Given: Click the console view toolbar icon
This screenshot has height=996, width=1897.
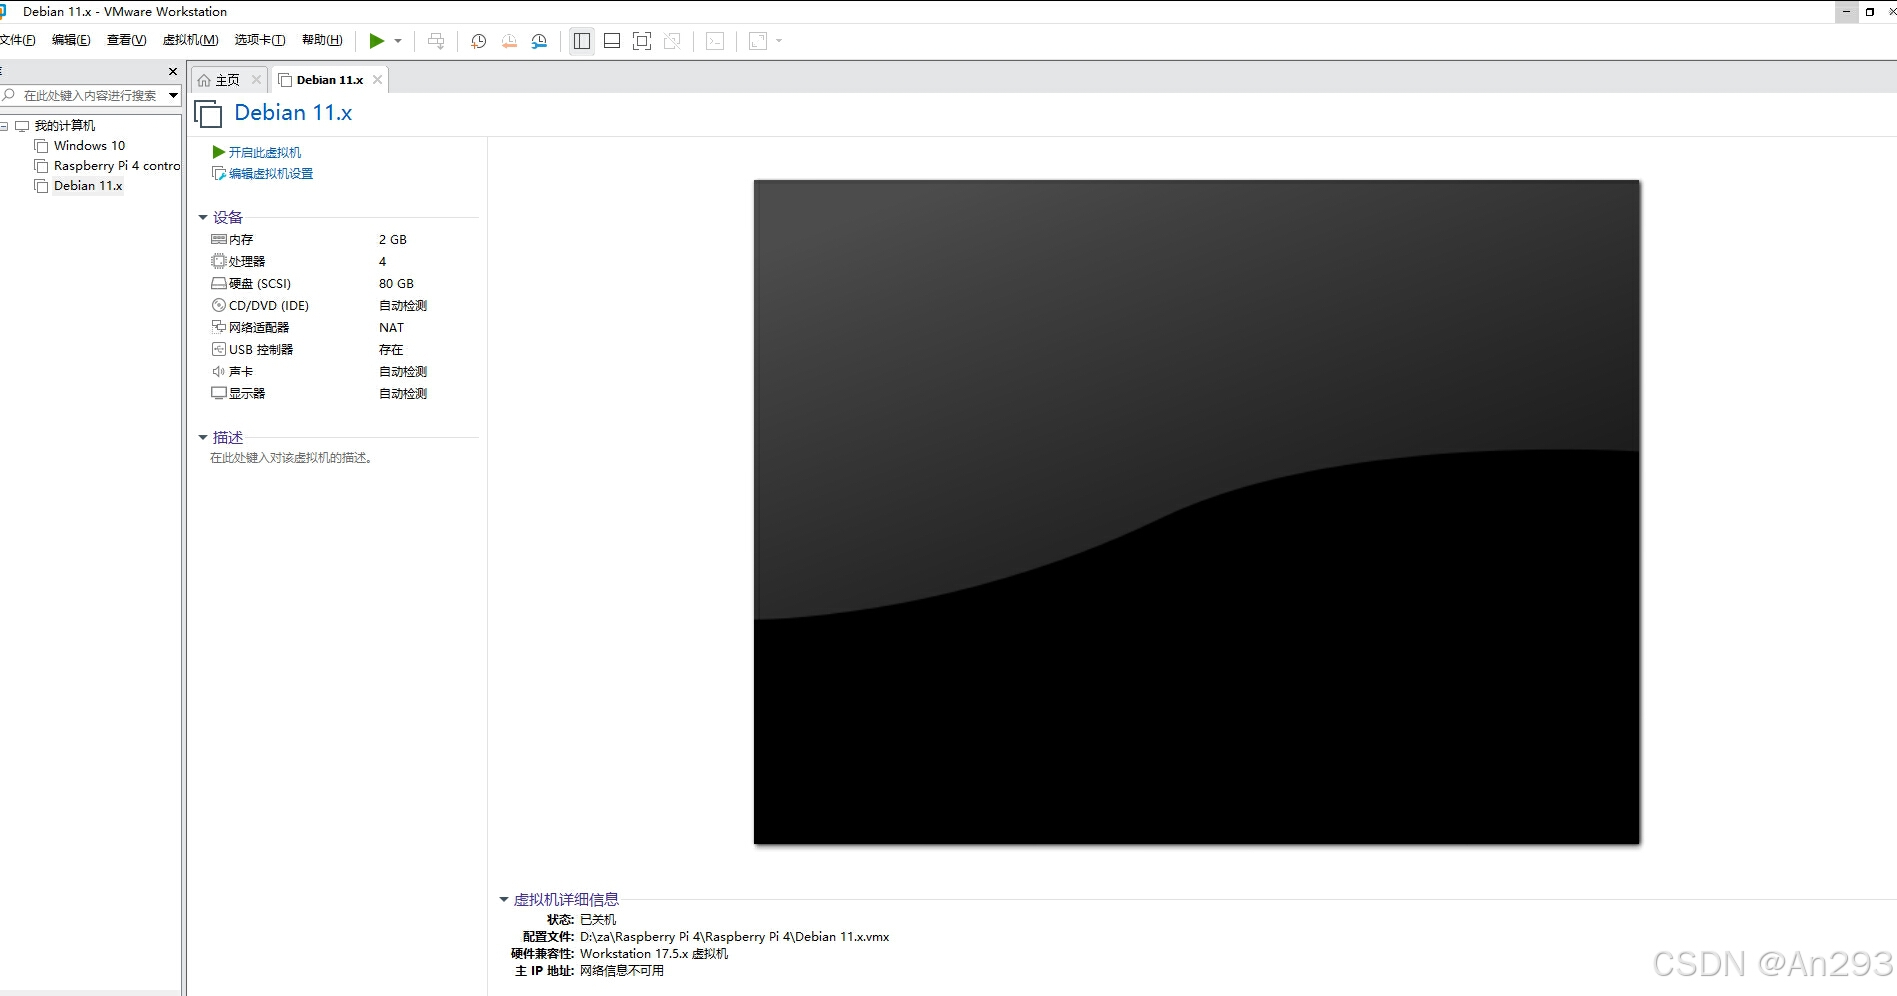Looking at the screenshot, I should coord(715,41).
